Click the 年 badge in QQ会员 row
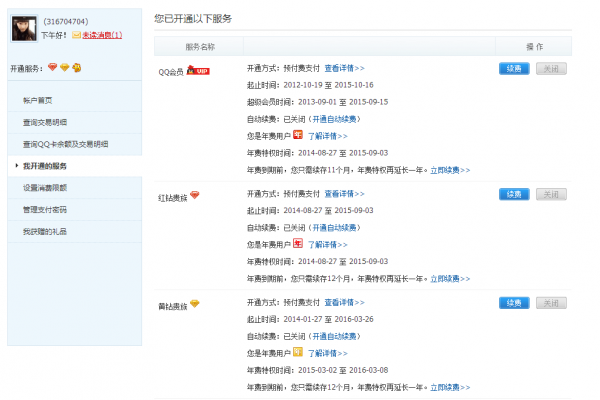Screen dimensions: 600x400 click(x=298, y=135)
